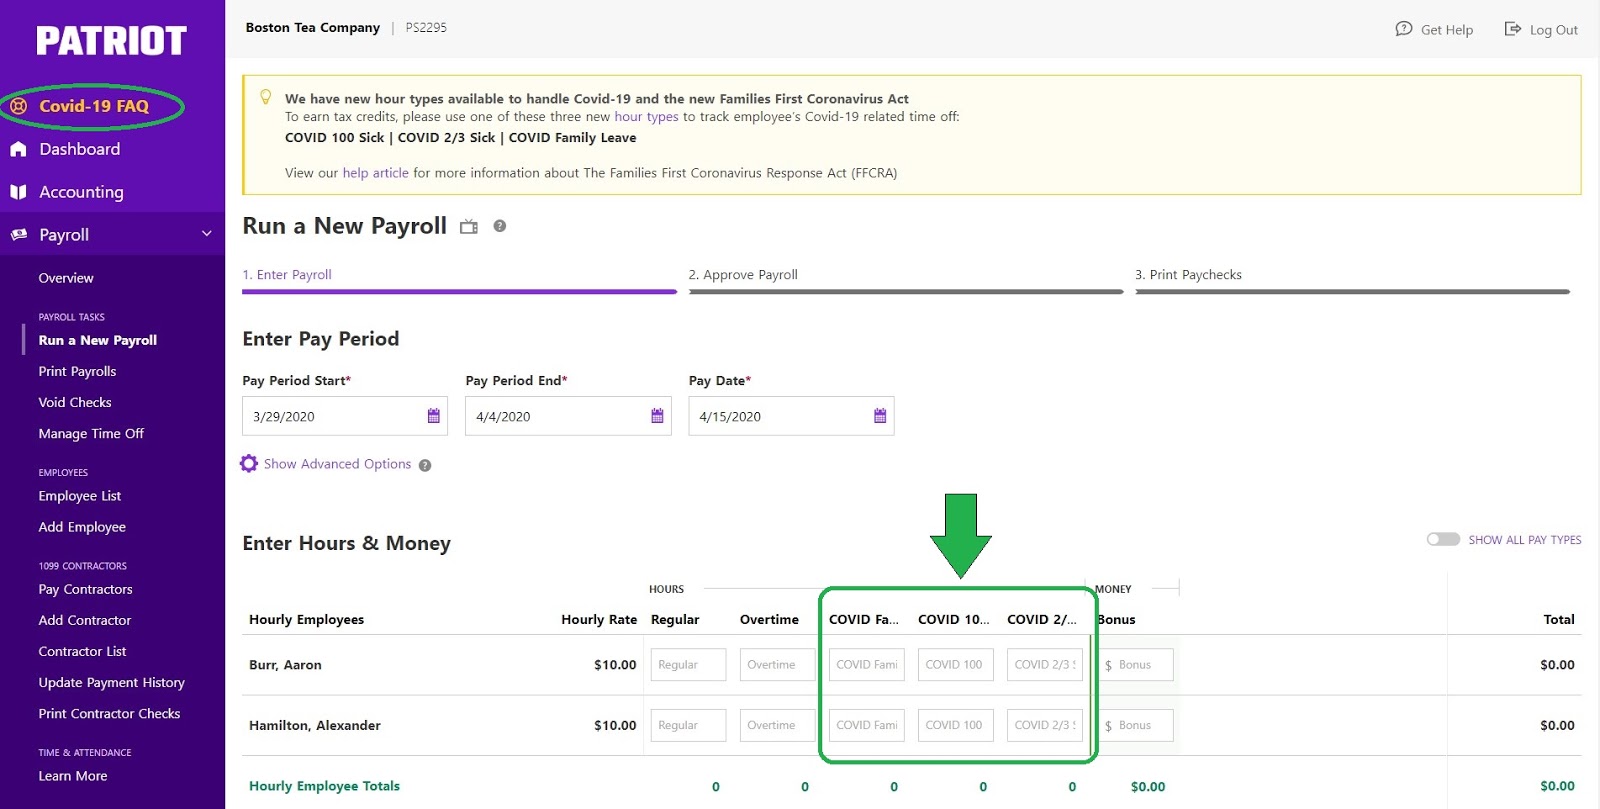This screenshot has height=809, width=1600.
Task: Open the video tutorial icon beside Run a New Payroll
Action: (469, 227)
